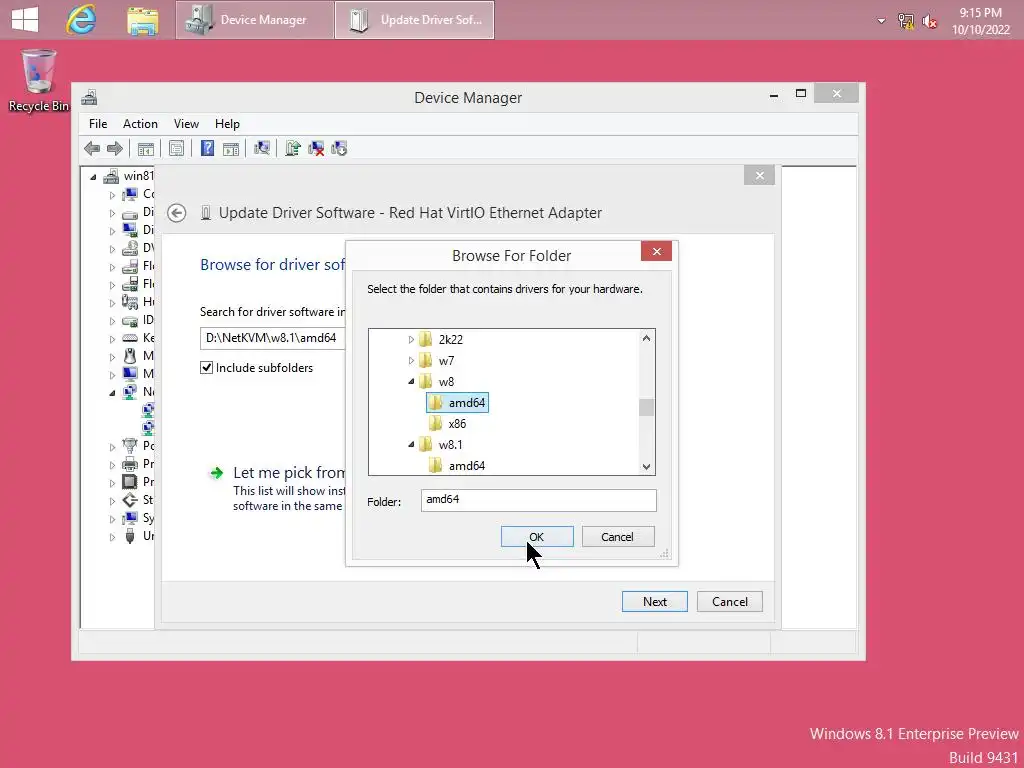Open the File menu in Device Manager
The image size is (1024, 768).
pyautogui.click(x=98, y=123)
